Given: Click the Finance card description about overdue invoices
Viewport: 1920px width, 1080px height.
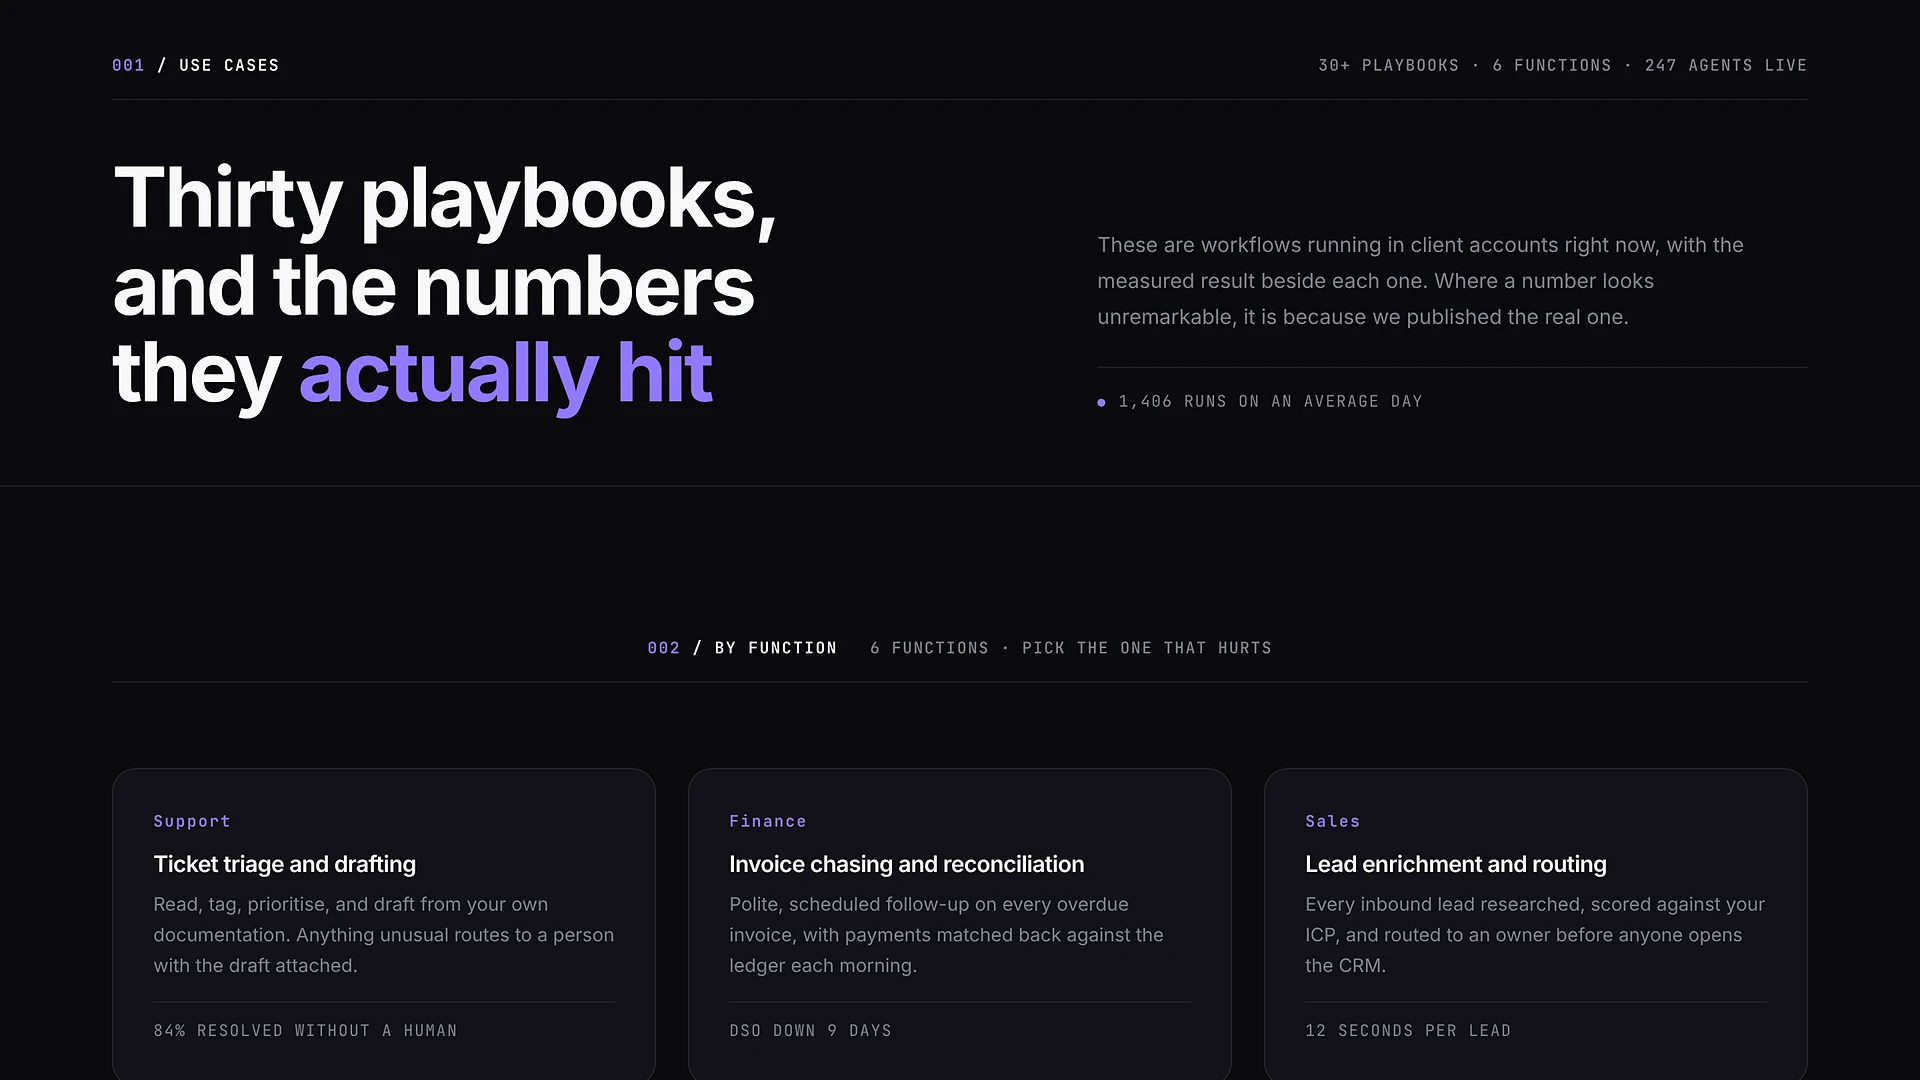Looking at the screenshot, I should (946, 935).
